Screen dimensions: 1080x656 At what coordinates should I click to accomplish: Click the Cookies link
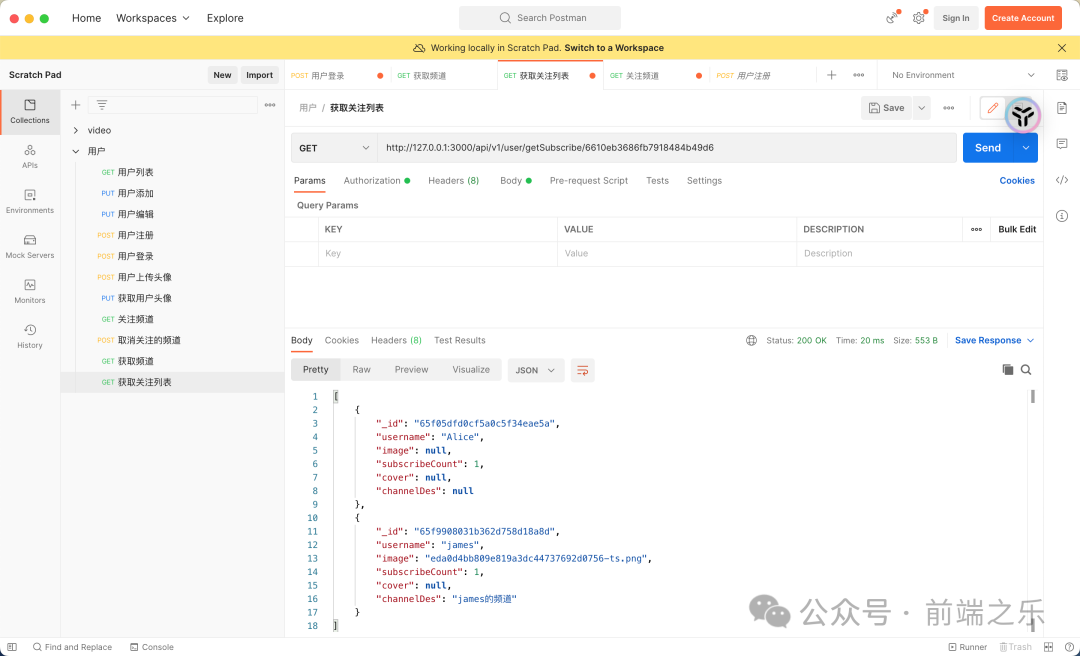click(x=1017, y=181)
